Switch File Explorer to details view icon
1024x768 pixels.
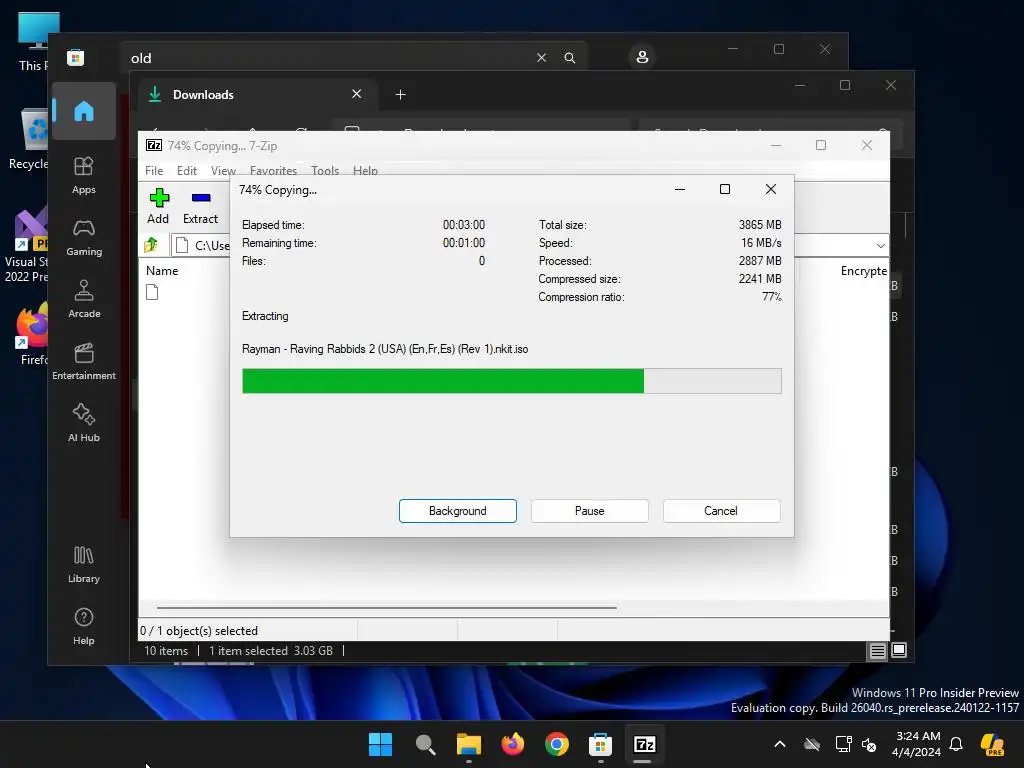(x=877, y=650)
